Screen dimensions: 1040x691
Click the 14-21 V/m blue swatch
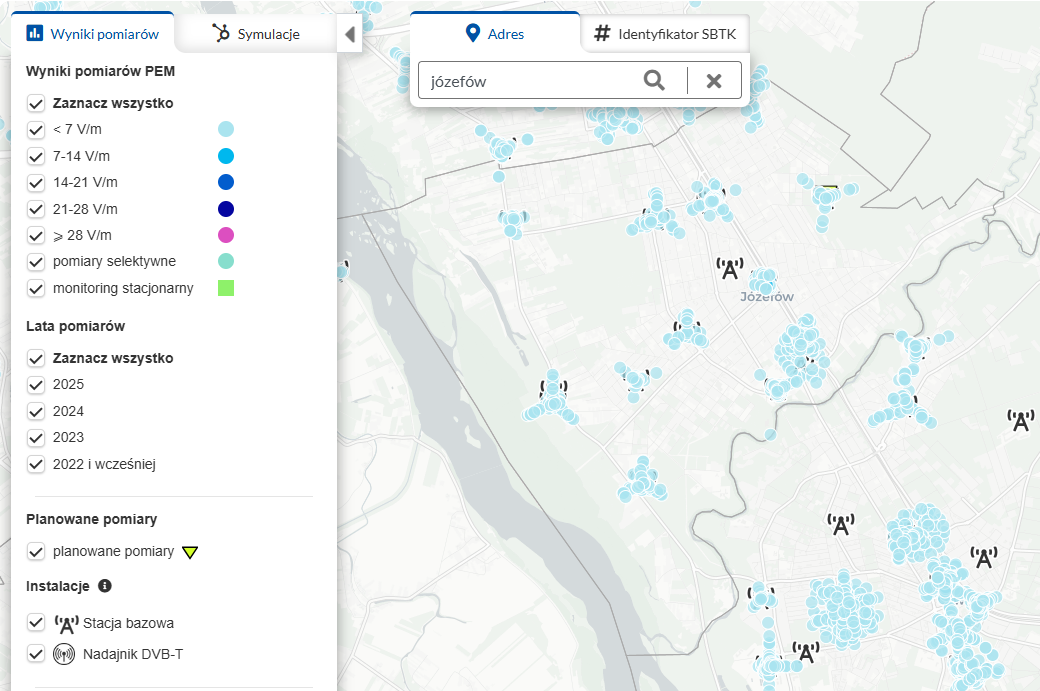(x=226, y=182)
